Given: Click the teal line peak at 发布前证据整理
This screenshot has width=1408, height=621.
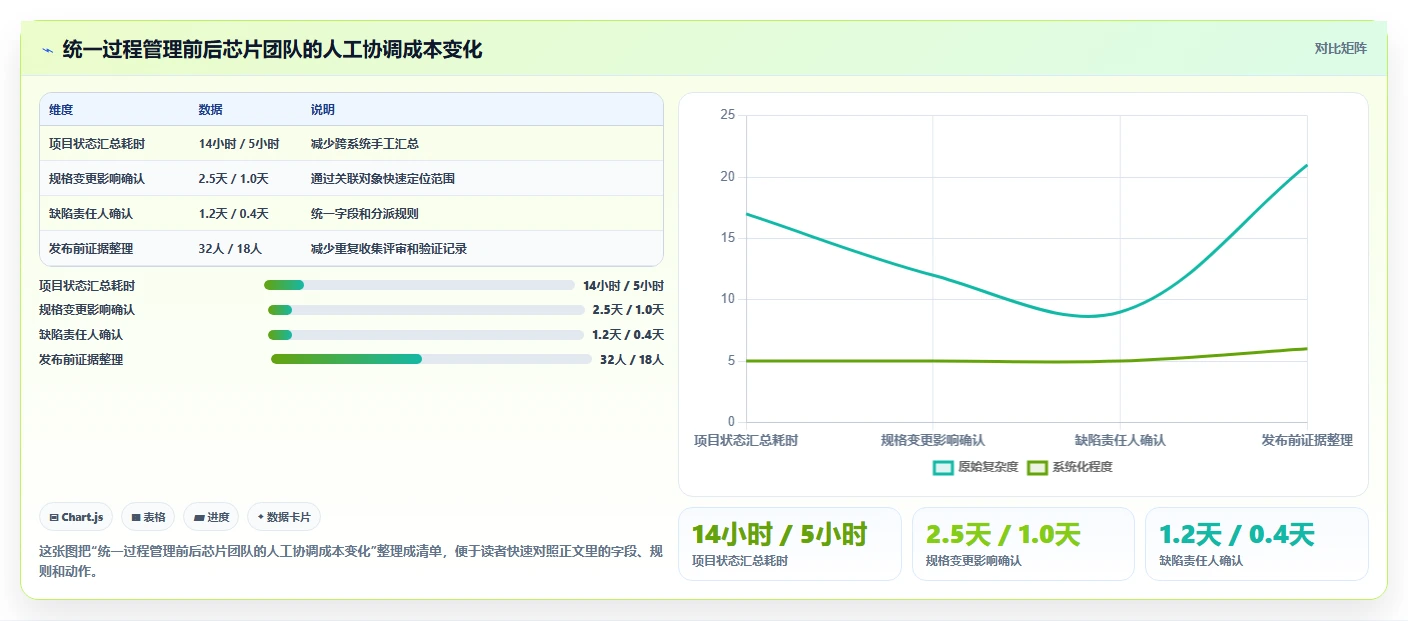Looking at the screenshot, I should [x=1306, y=166].
